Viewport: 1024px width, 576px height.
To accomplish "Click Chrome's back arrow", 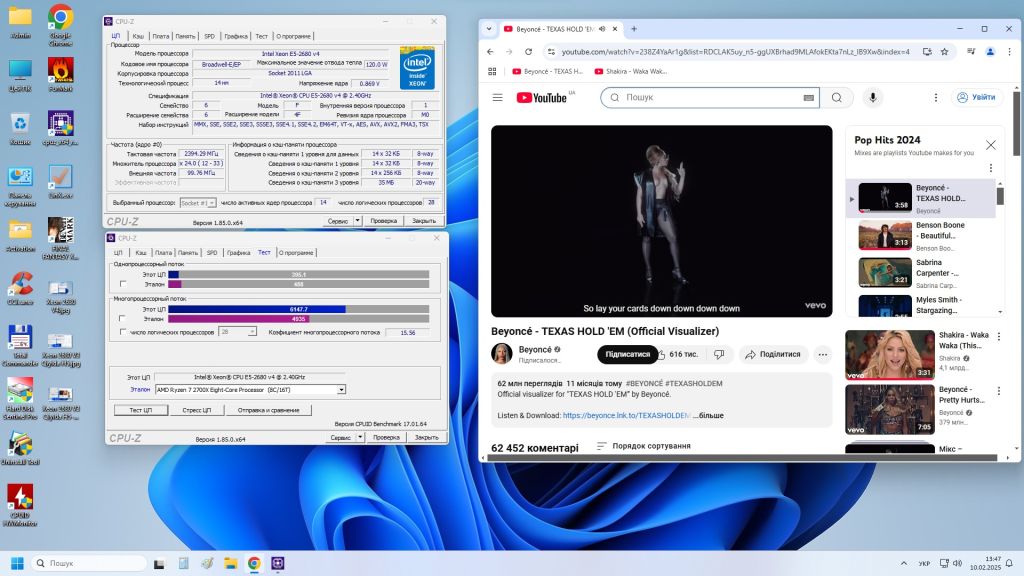I will tap(490, 52).
